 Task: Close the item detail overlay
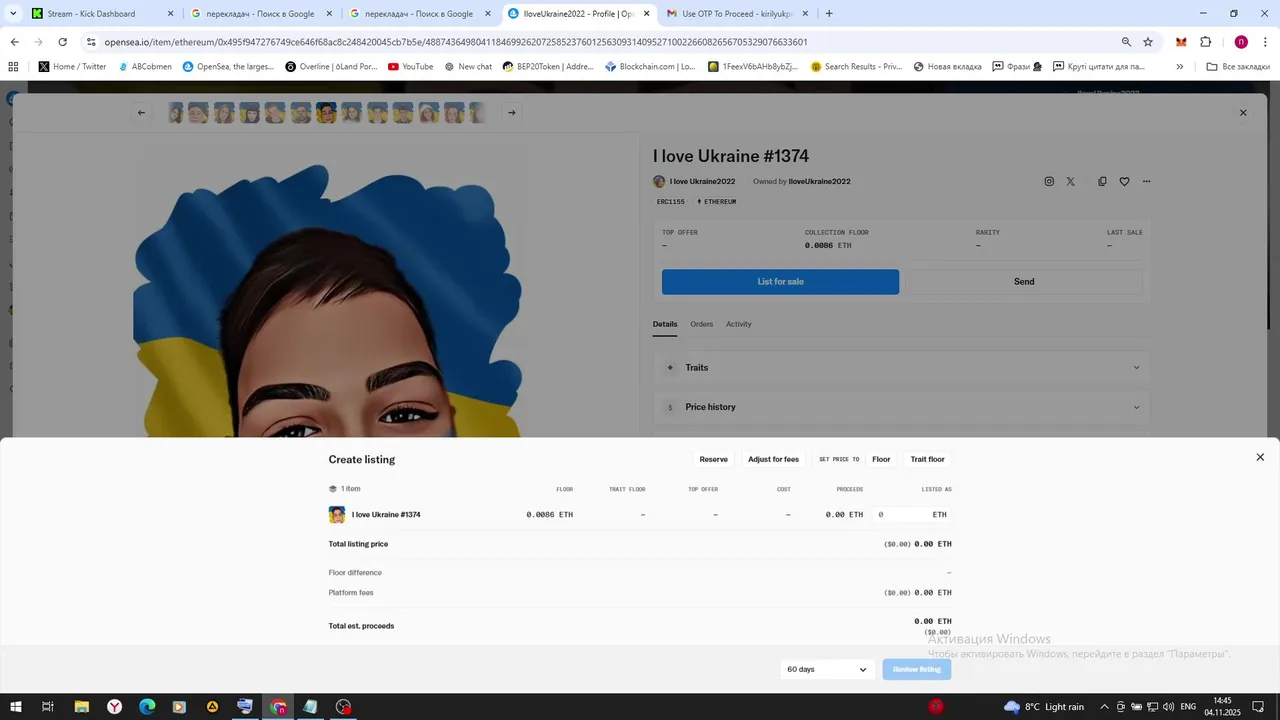pyautogui.click(x=1243, y=113)
